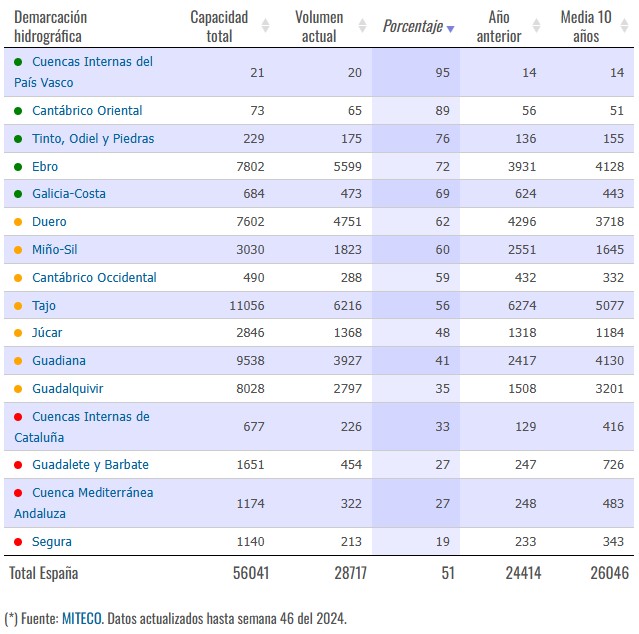Select Duero current volume 4751
This screenshot has height=634, width=639.
click(x=348, y=222)
